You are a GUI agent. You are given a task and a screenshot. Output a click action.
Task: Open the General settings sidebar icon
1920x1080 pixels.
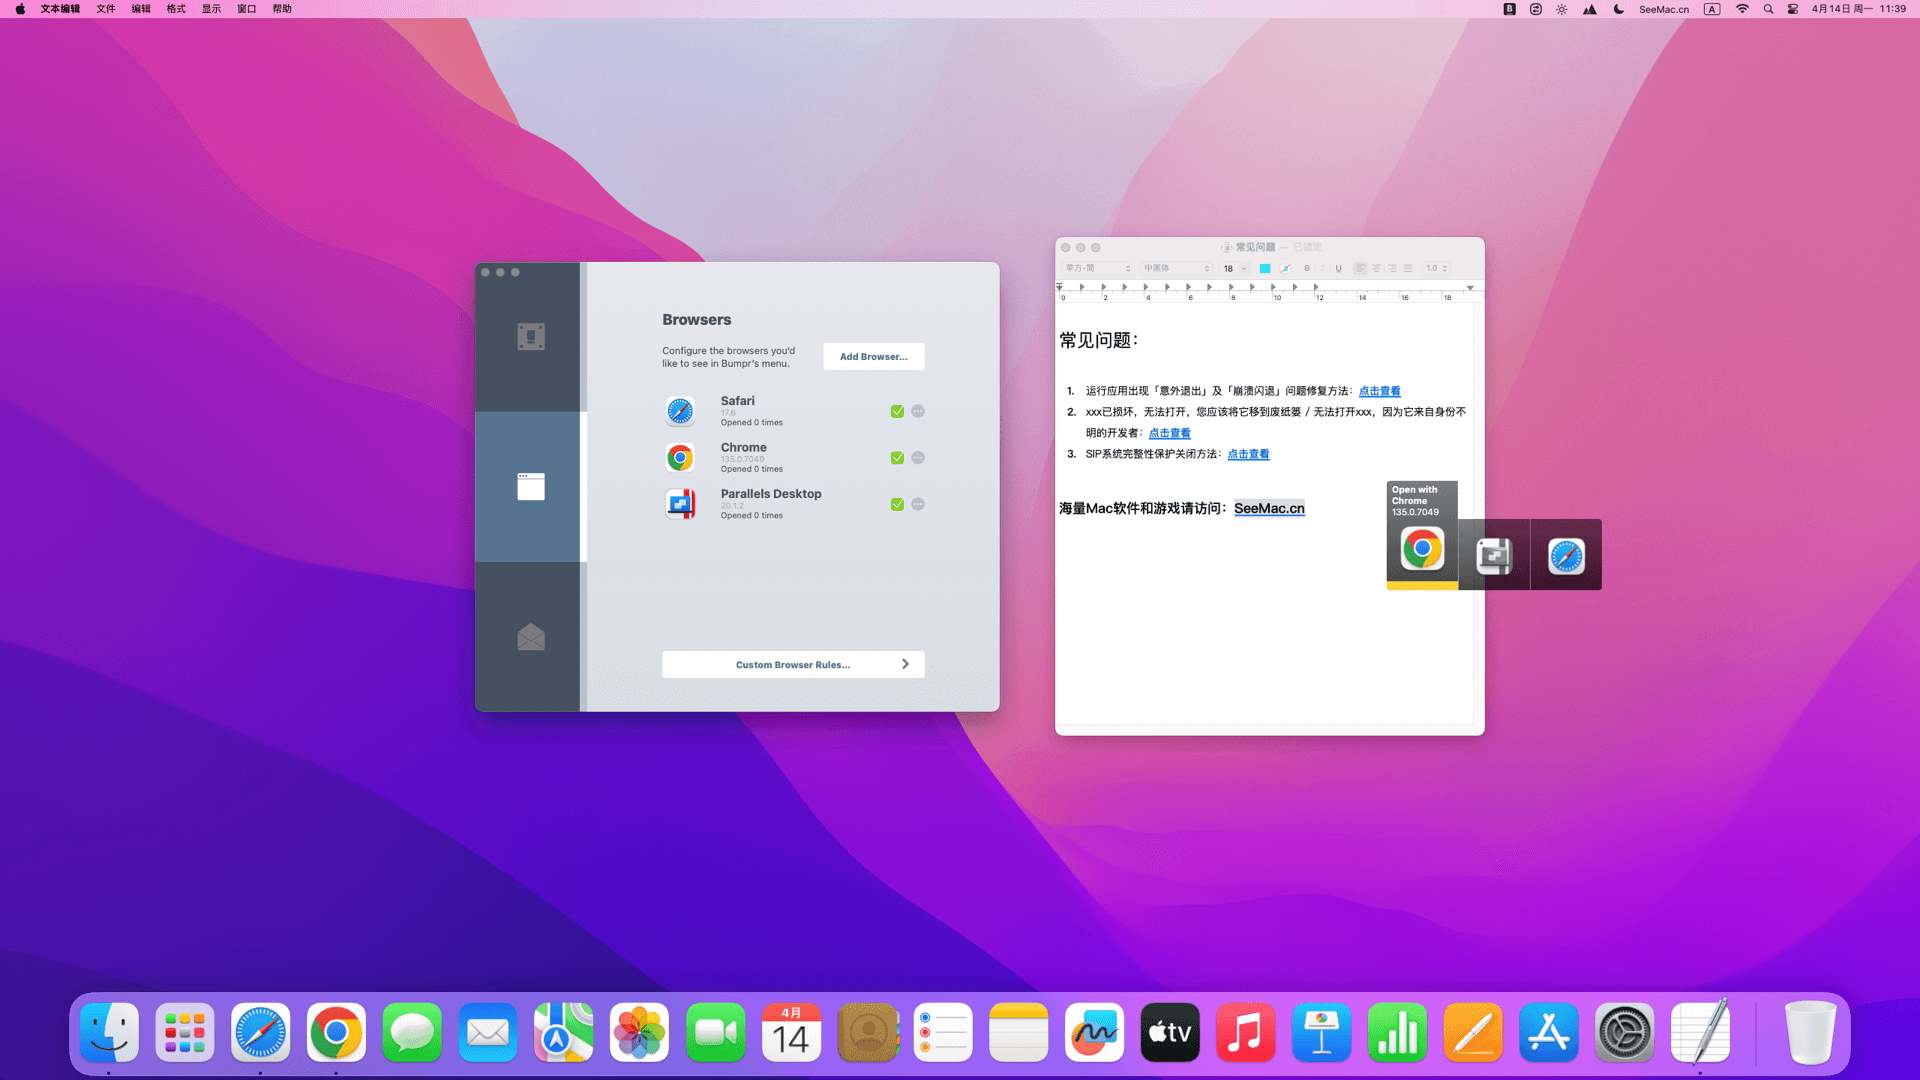coord(530,337)
